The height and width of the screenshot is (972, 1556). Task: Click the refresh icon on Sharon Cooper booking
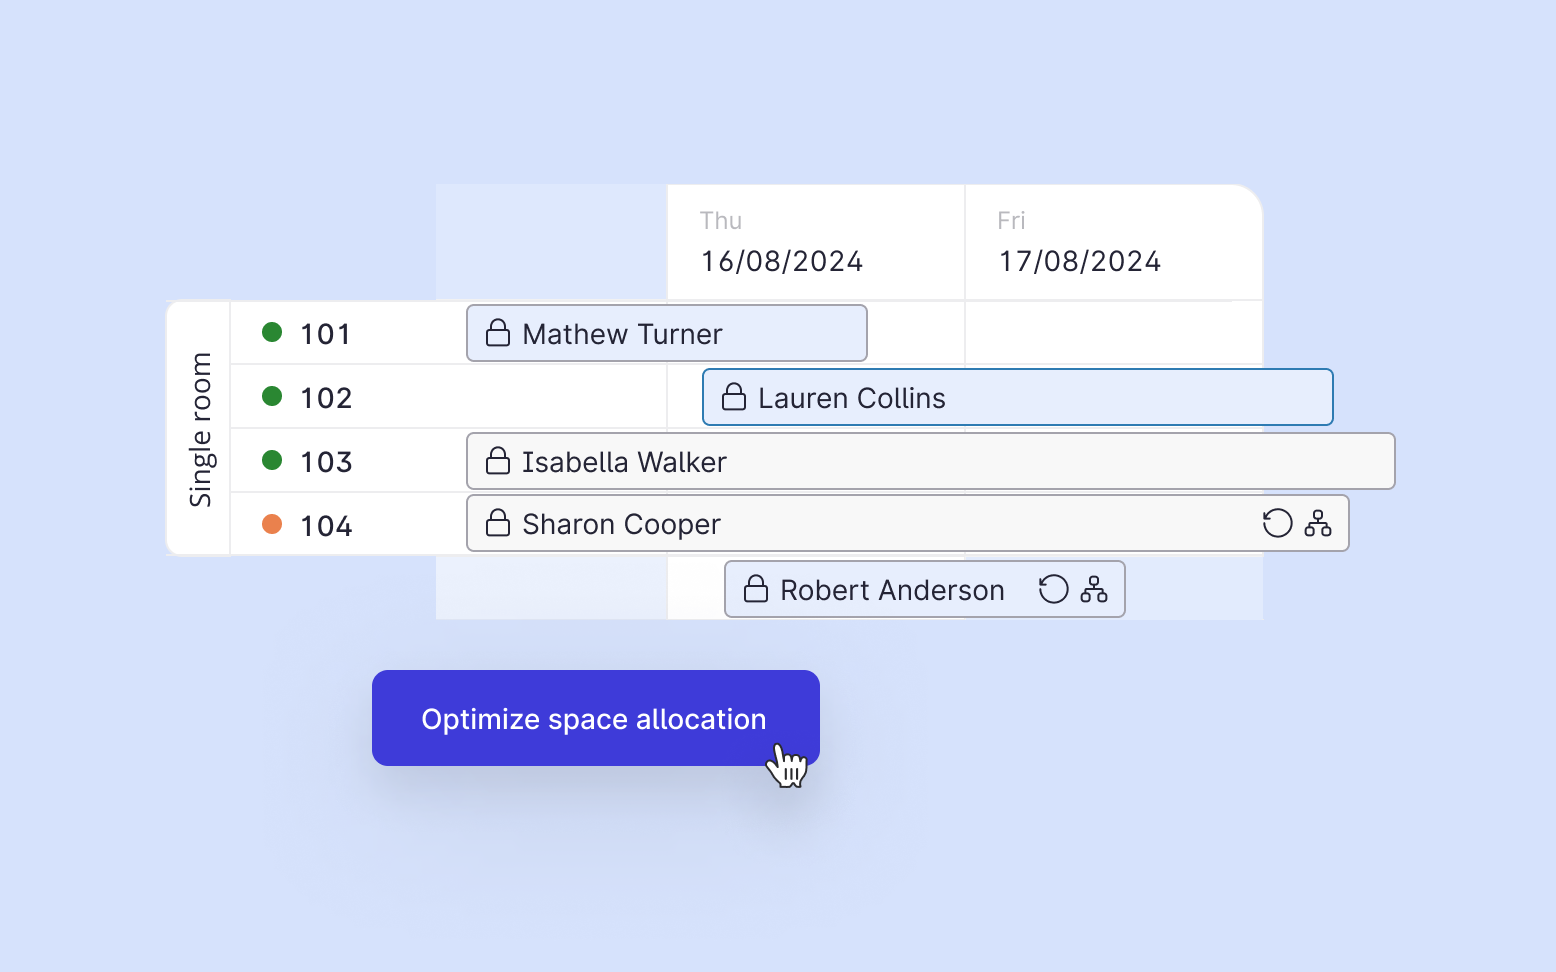pos(1277,523)
